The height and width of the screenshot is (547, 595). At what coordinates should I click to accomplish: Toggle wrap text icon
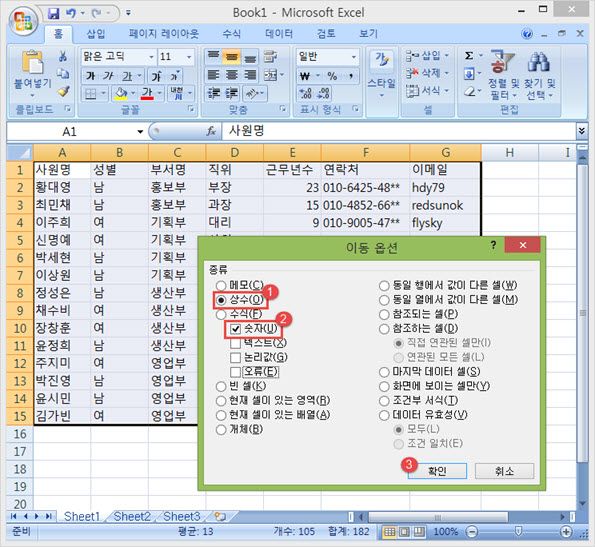[270, 57]
